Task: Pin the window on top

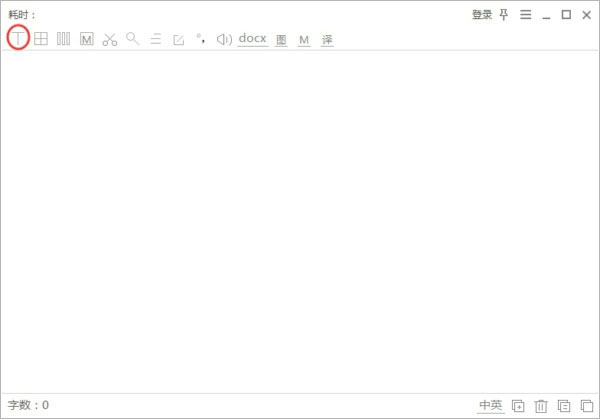Action: (x=504, y=15)
